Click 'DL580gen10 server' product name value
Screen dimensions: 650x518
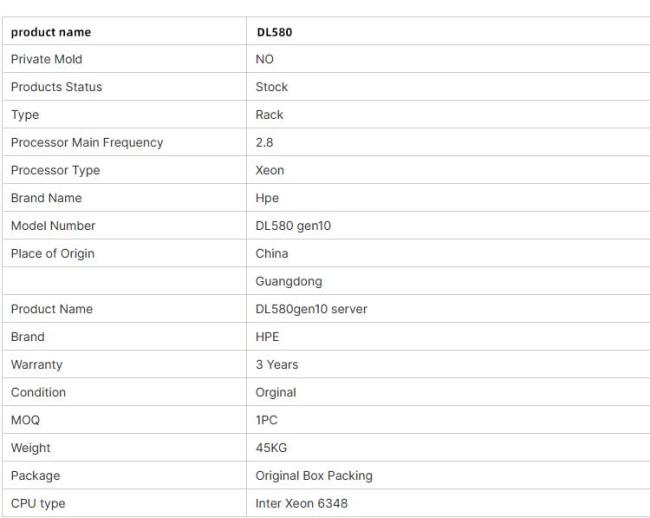(311, 309)
